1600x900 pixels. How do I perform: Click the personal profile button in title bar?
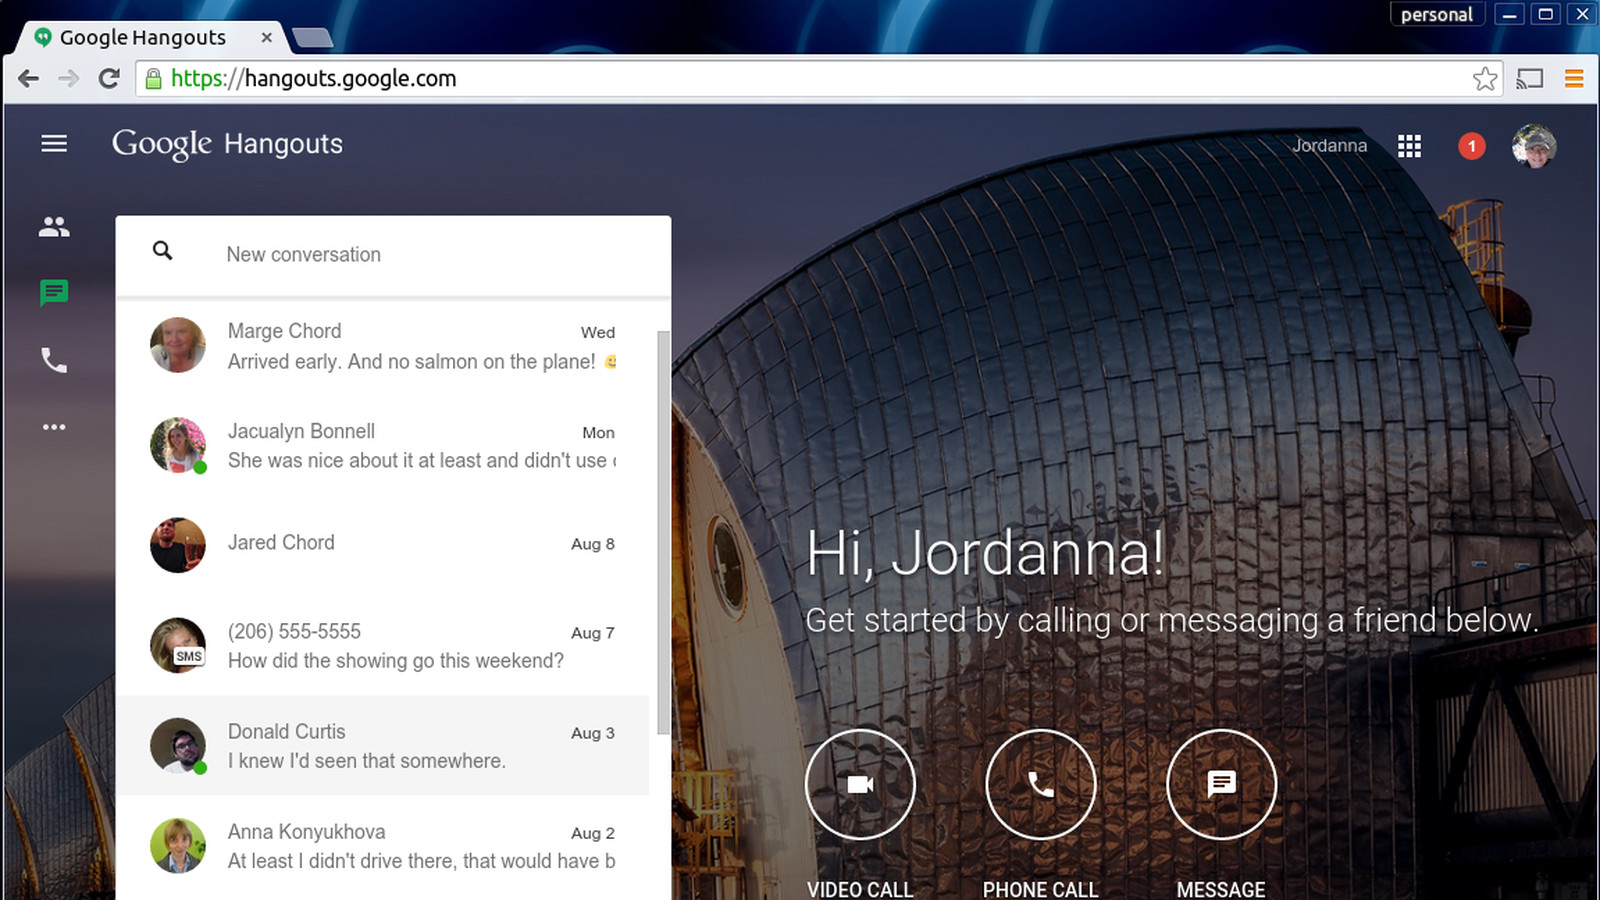(1436, 14)
